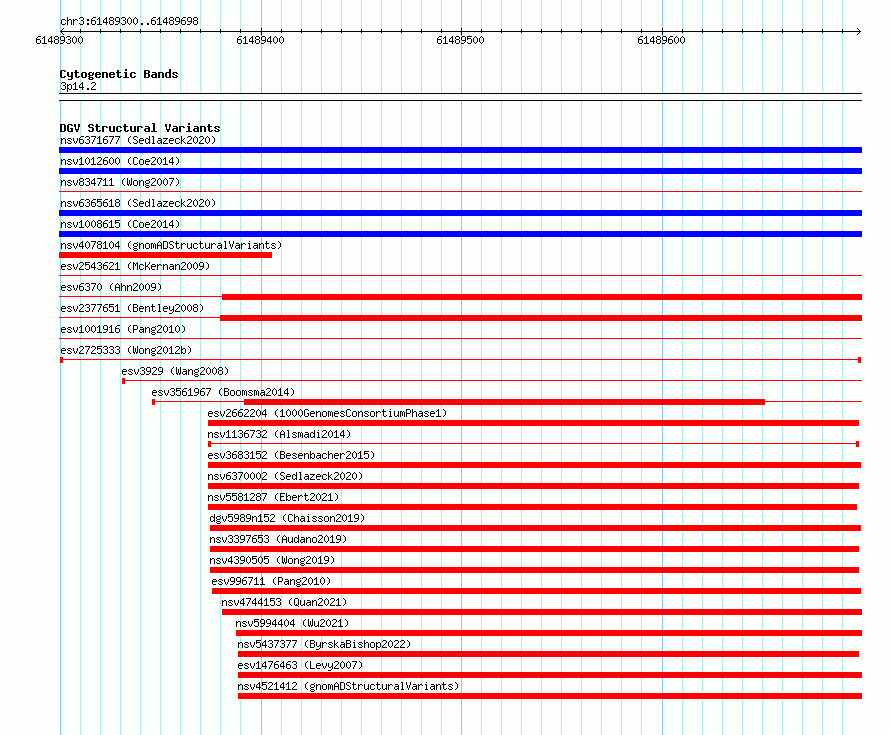
Task: Click the 61489400 ruler position
Action: click(x=261, y=40)
